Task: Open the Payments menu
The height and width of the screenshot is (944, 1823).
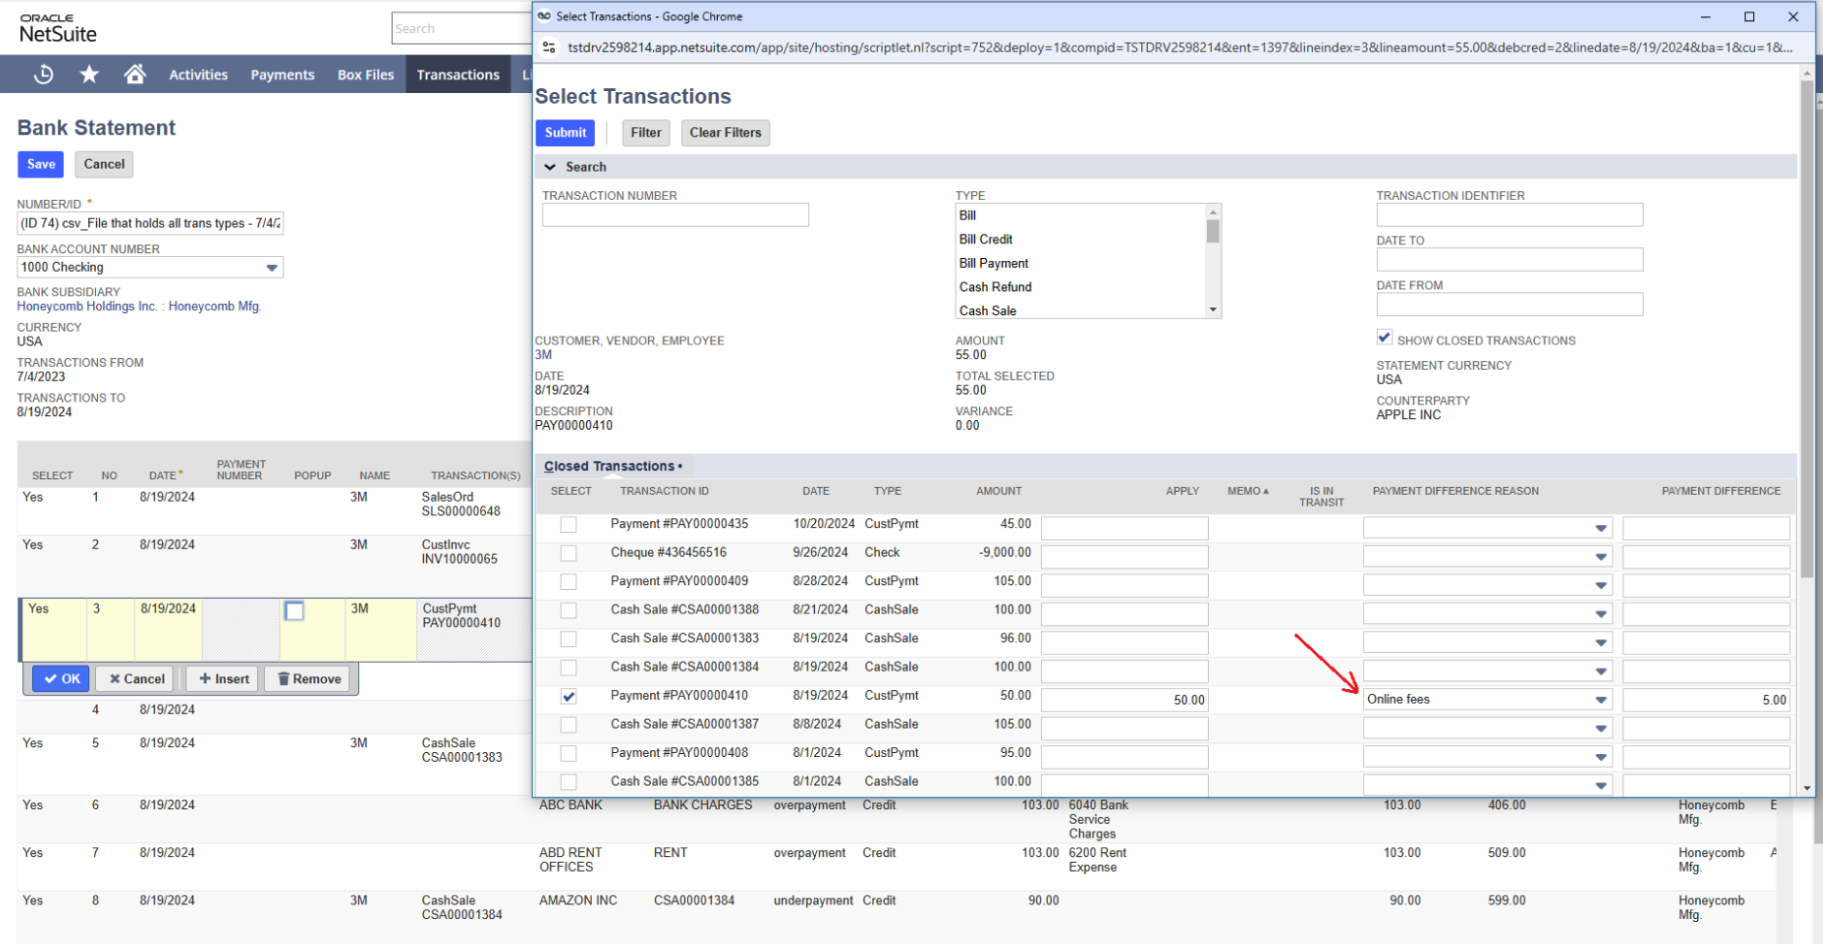Action: [282, 75]
